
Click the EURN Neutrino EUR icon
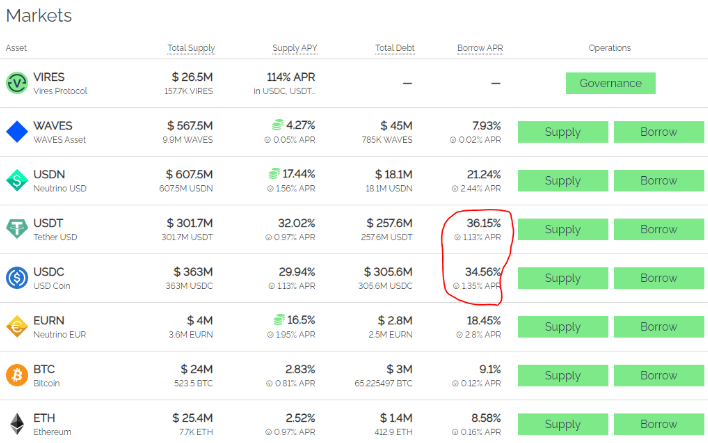(17, 326)
